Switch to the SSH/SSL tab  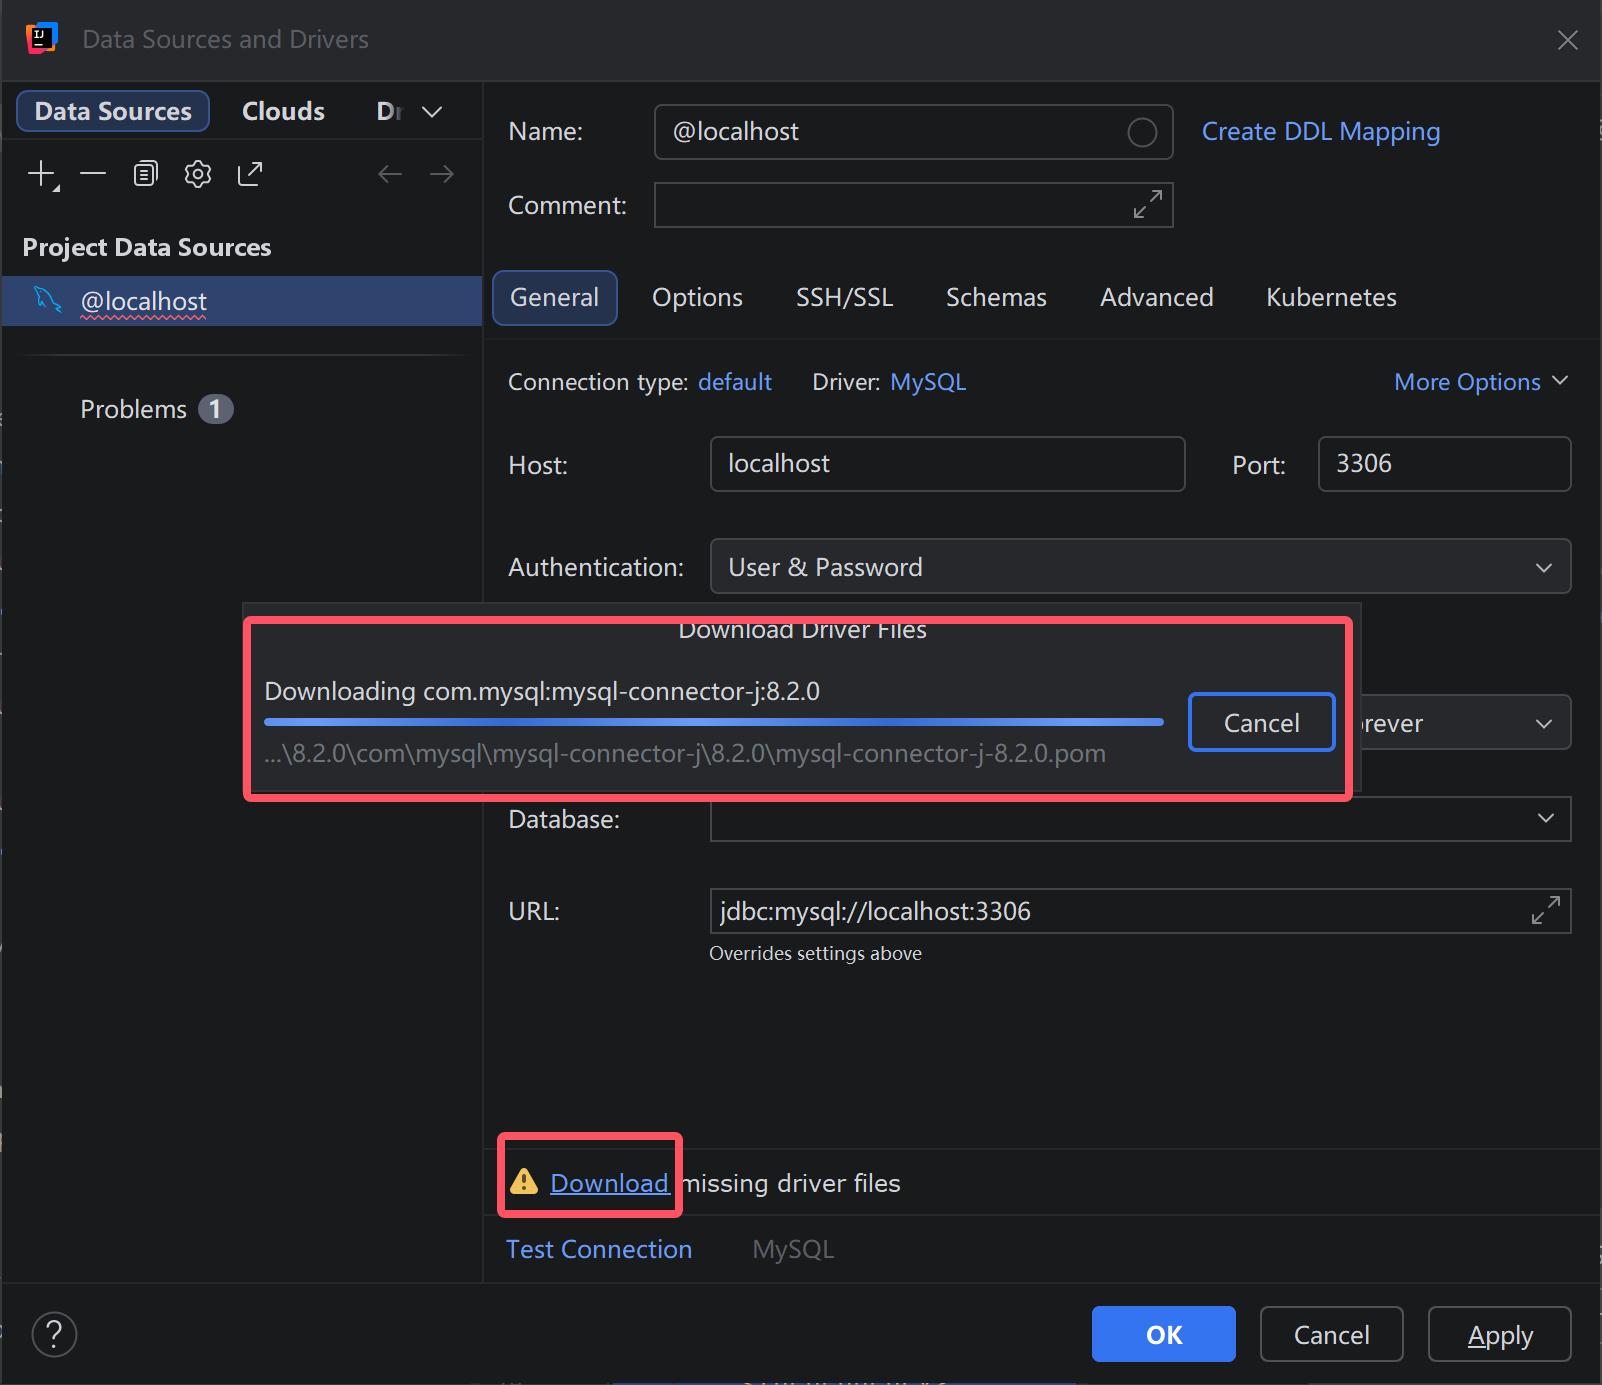[x=844, y=298]
